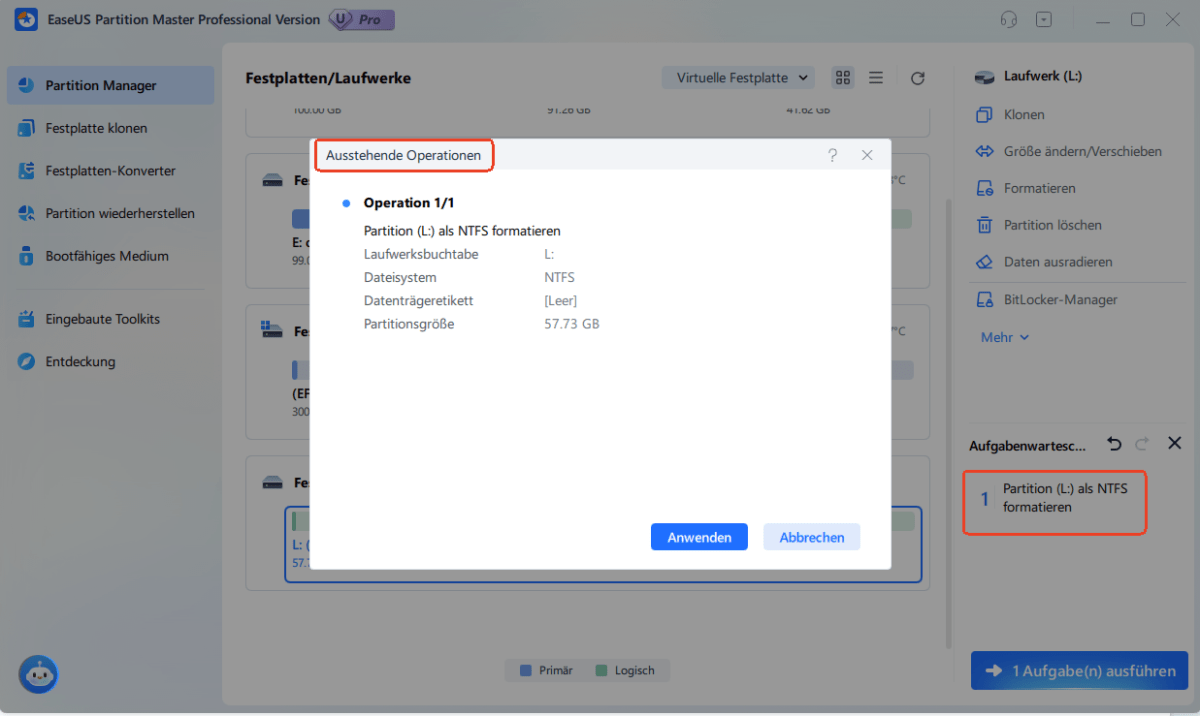Enable grid view for disks
Viewport: 1200px width, 716px height.
coord(842,77)
